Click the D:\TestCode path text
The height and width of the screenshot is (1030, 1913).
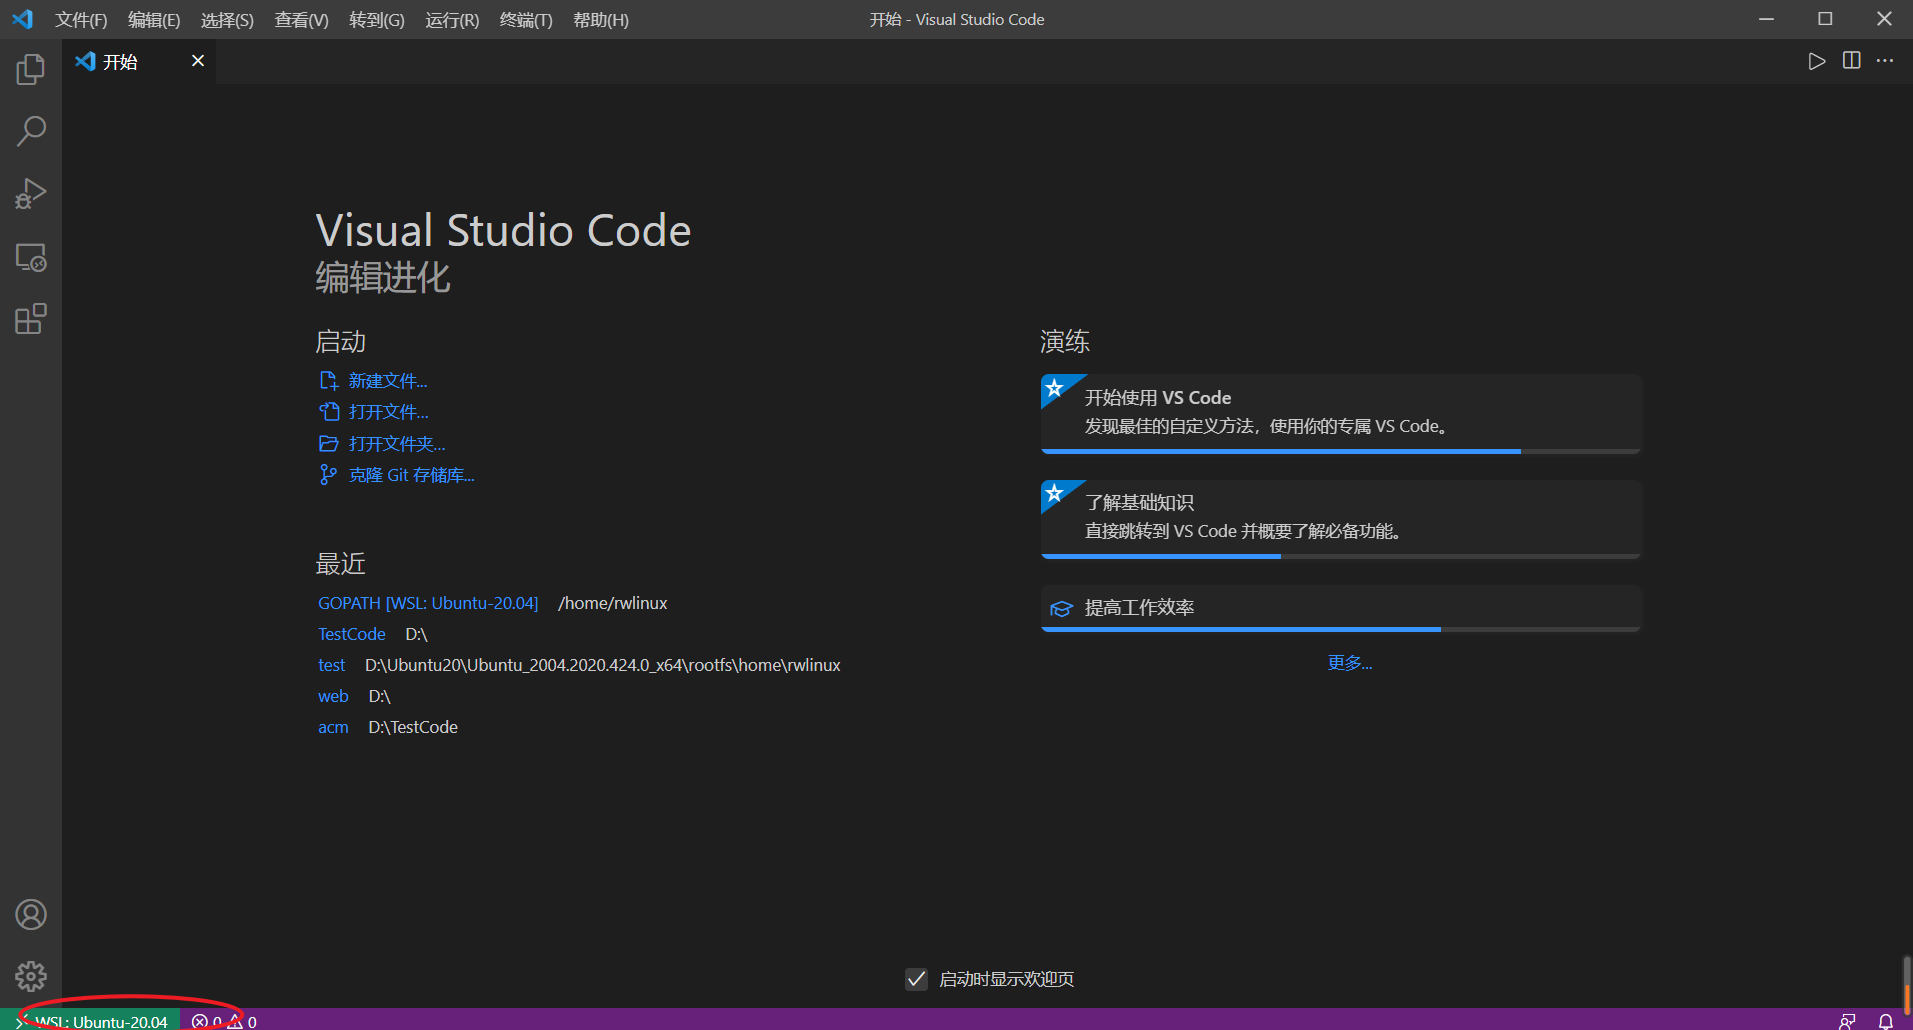coord(413,727)
